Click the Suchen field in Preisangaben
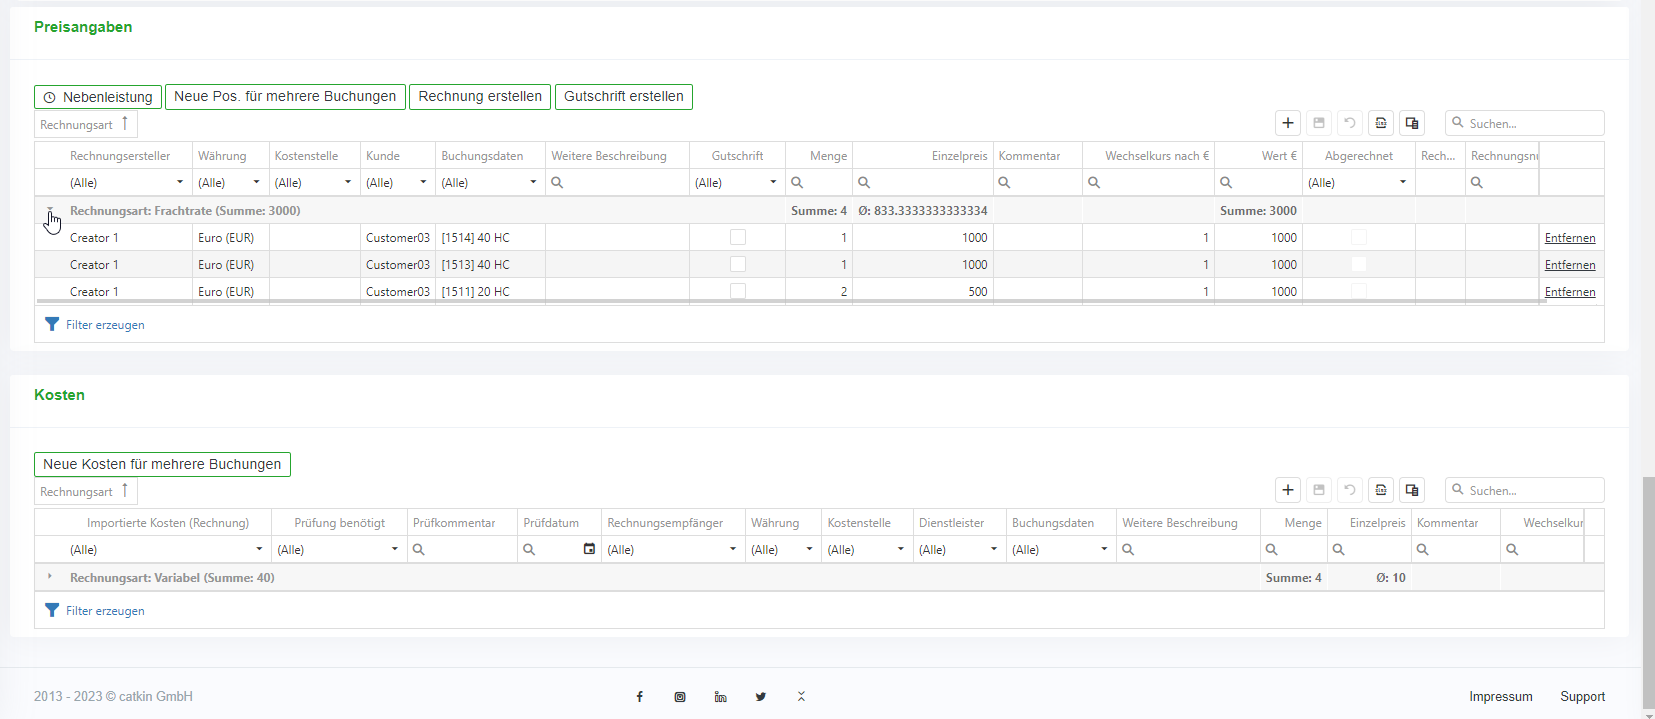The width and height of the screenshot is (1655, 719). 1532,123
